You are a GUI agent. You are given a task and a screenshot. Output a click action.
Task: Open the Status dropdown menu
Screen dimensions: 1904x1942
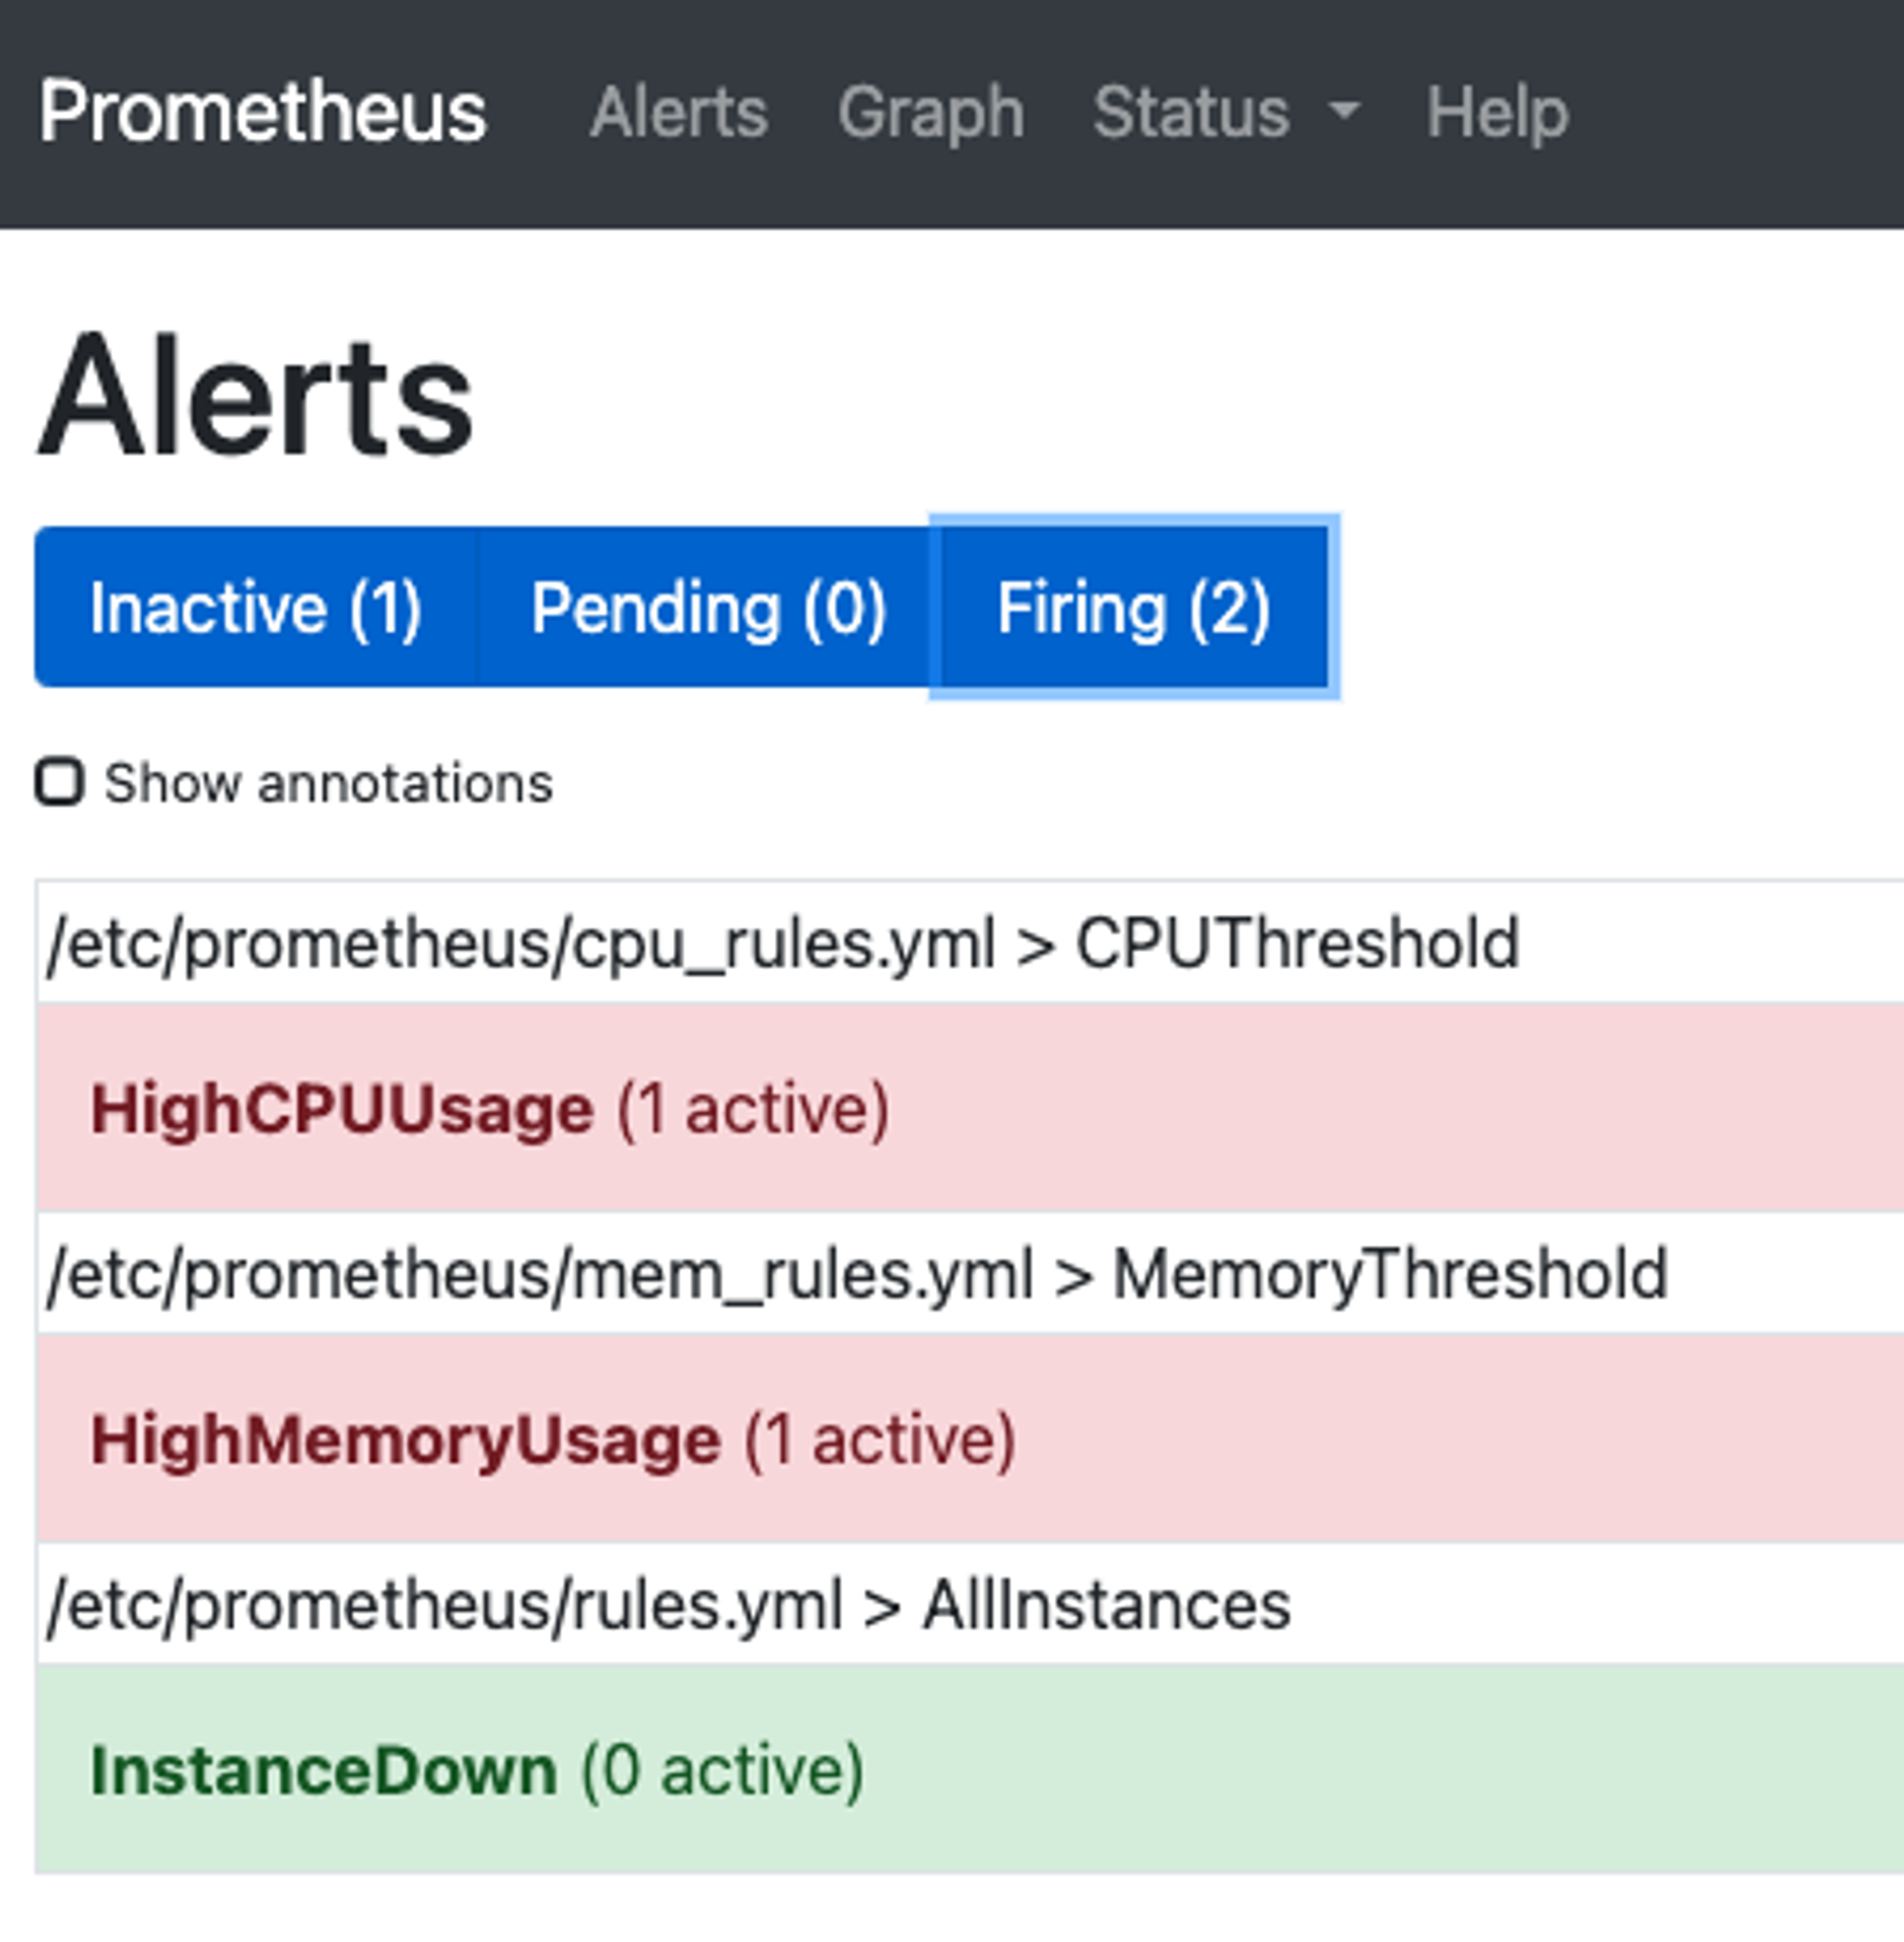coord(1195,112)
